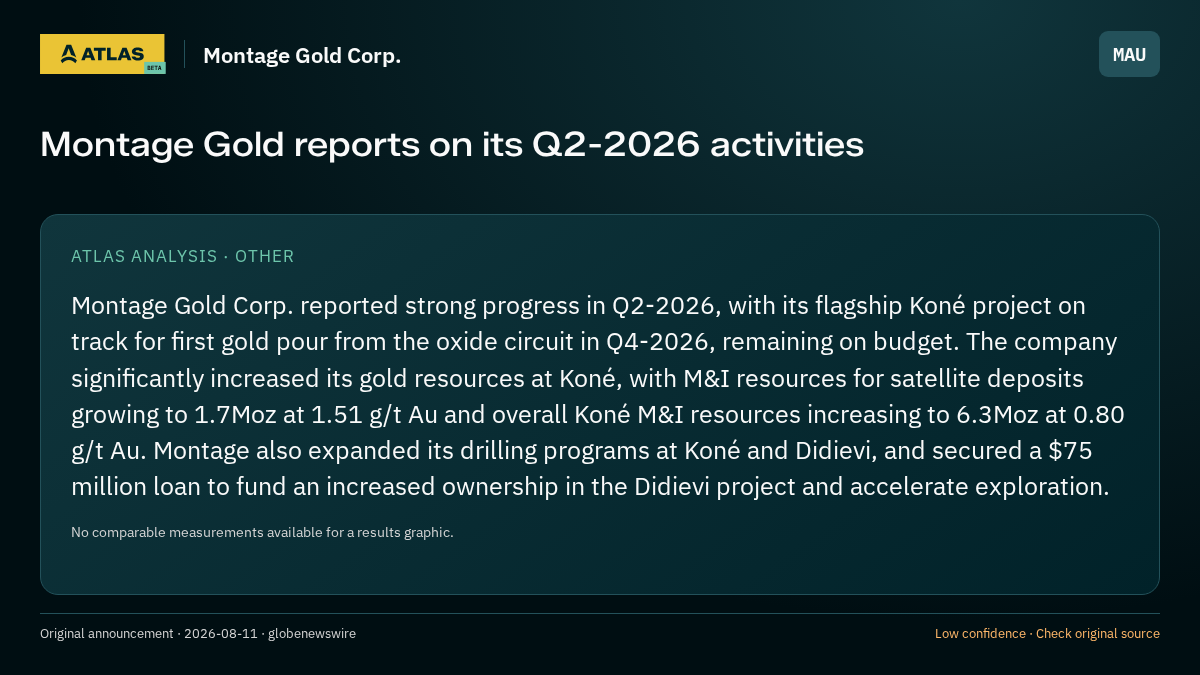The width and height of the screenshot is (1200, 675).
Task: Click the Atlas logo badge
Action: pyautogui.click(x=102, y=54)
